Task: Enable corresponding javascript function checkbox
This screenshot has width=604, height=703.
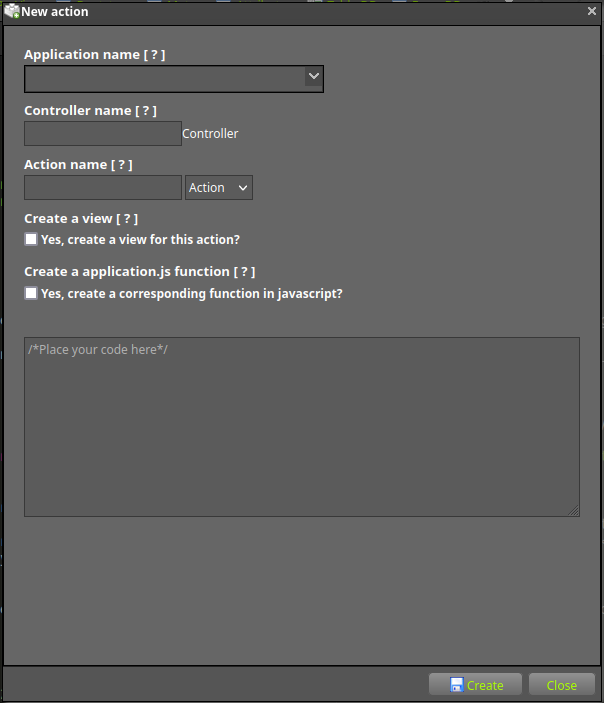Action: (31, 293)
